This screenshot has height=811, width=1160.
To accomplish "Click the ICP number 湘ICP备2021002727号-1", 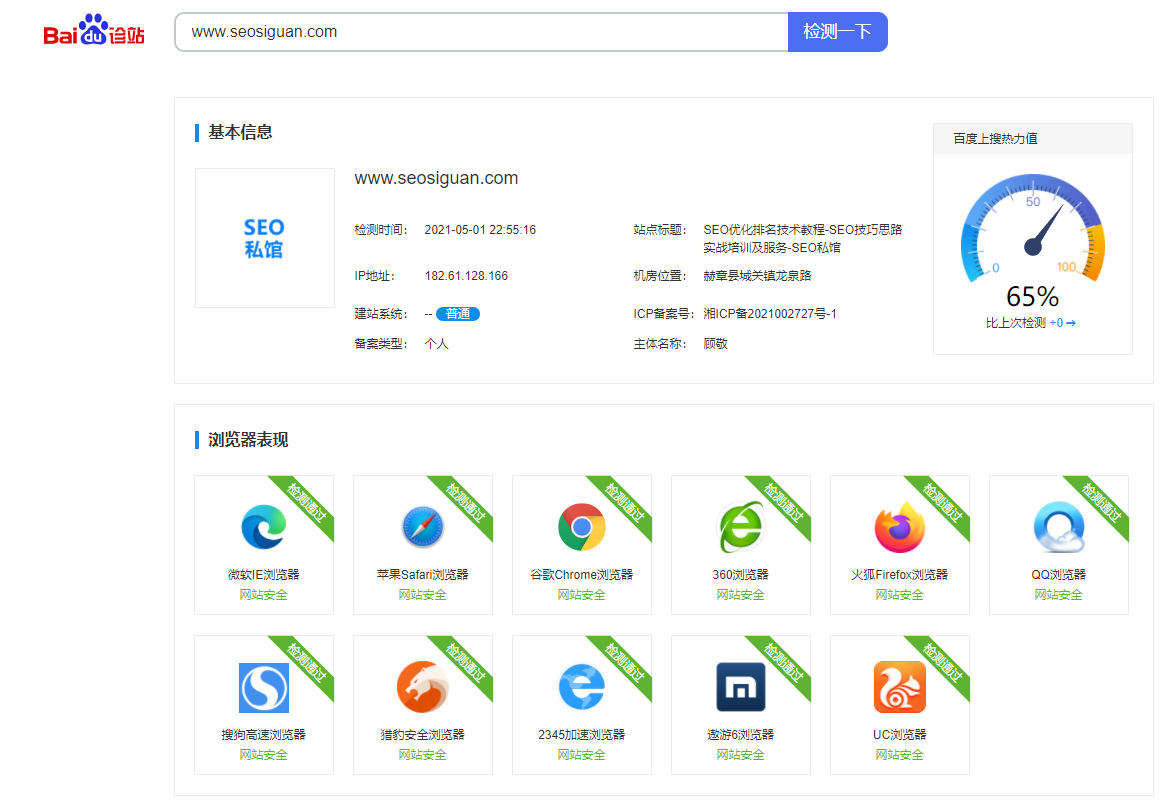I will (769, 314).
